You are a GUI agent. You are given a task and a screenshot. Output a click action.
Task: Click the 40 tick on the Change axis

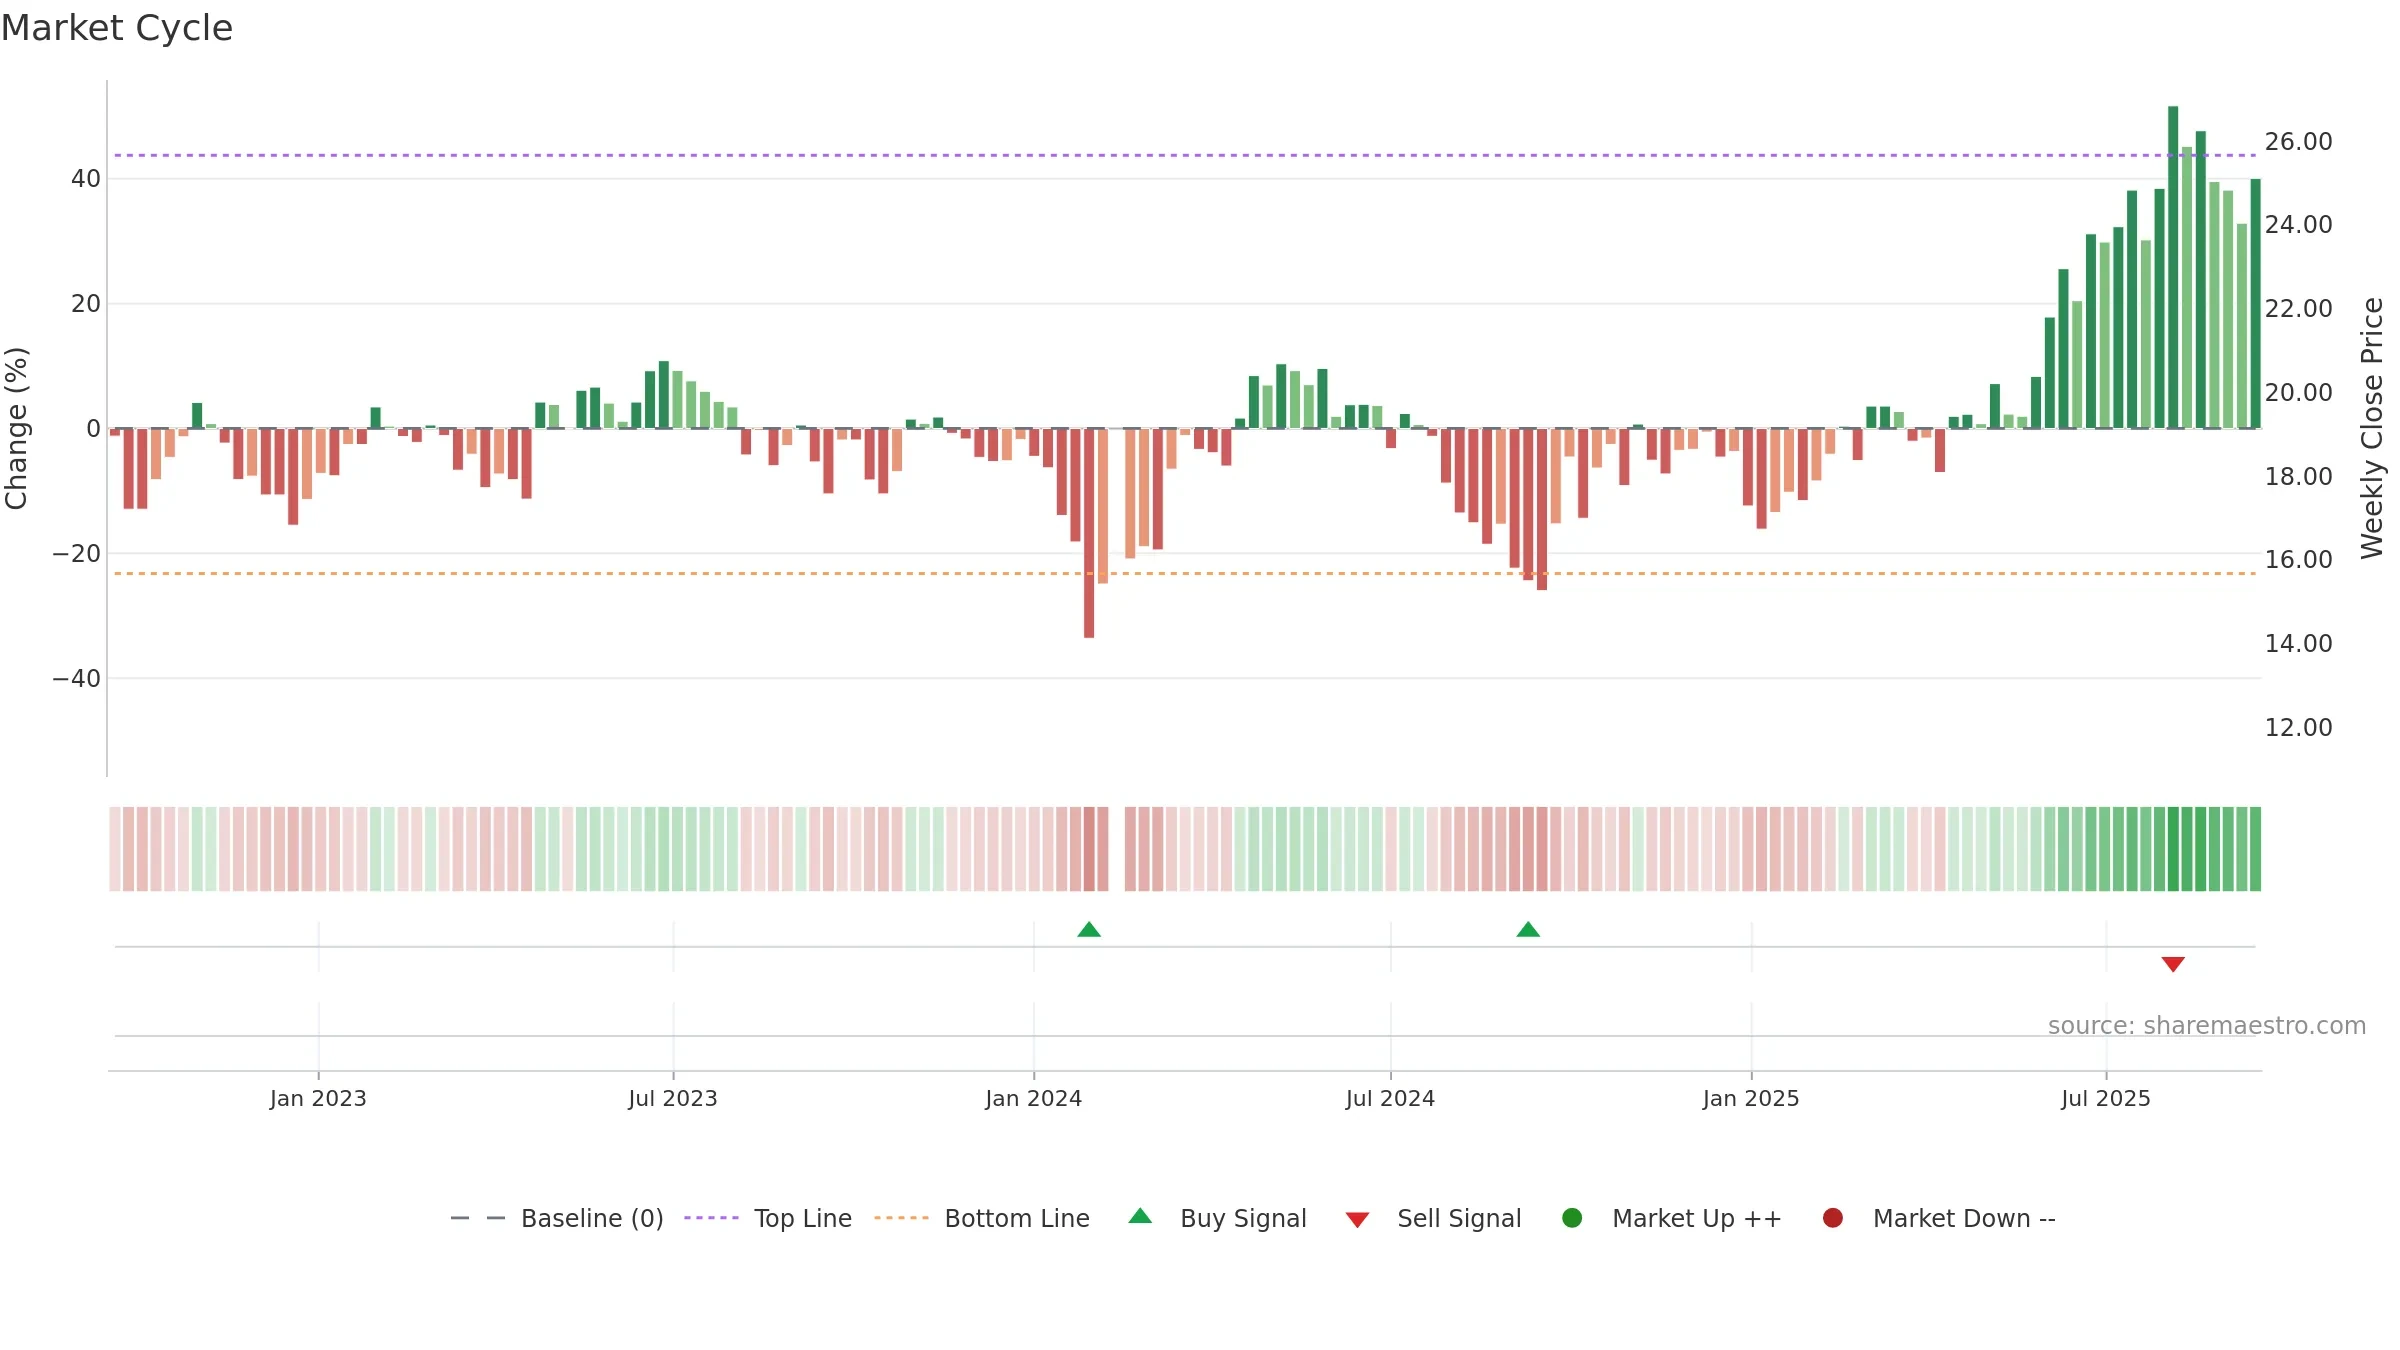86,178
